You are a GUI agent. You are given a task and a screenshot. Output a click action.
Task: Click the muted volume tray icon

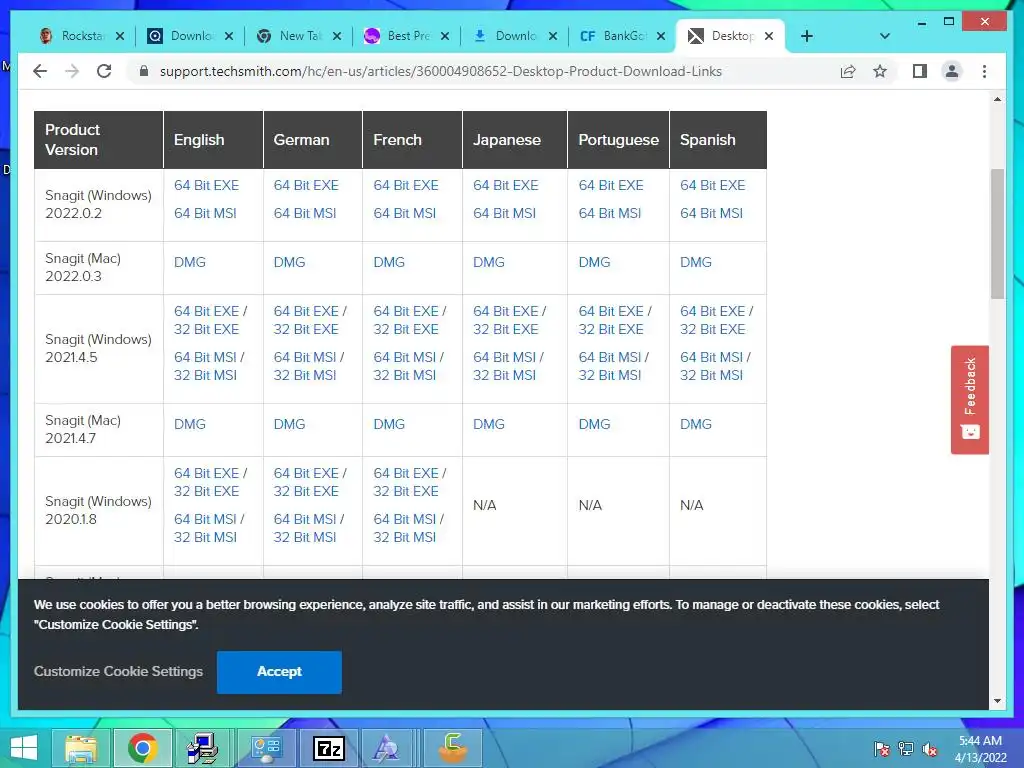(929, 749)
